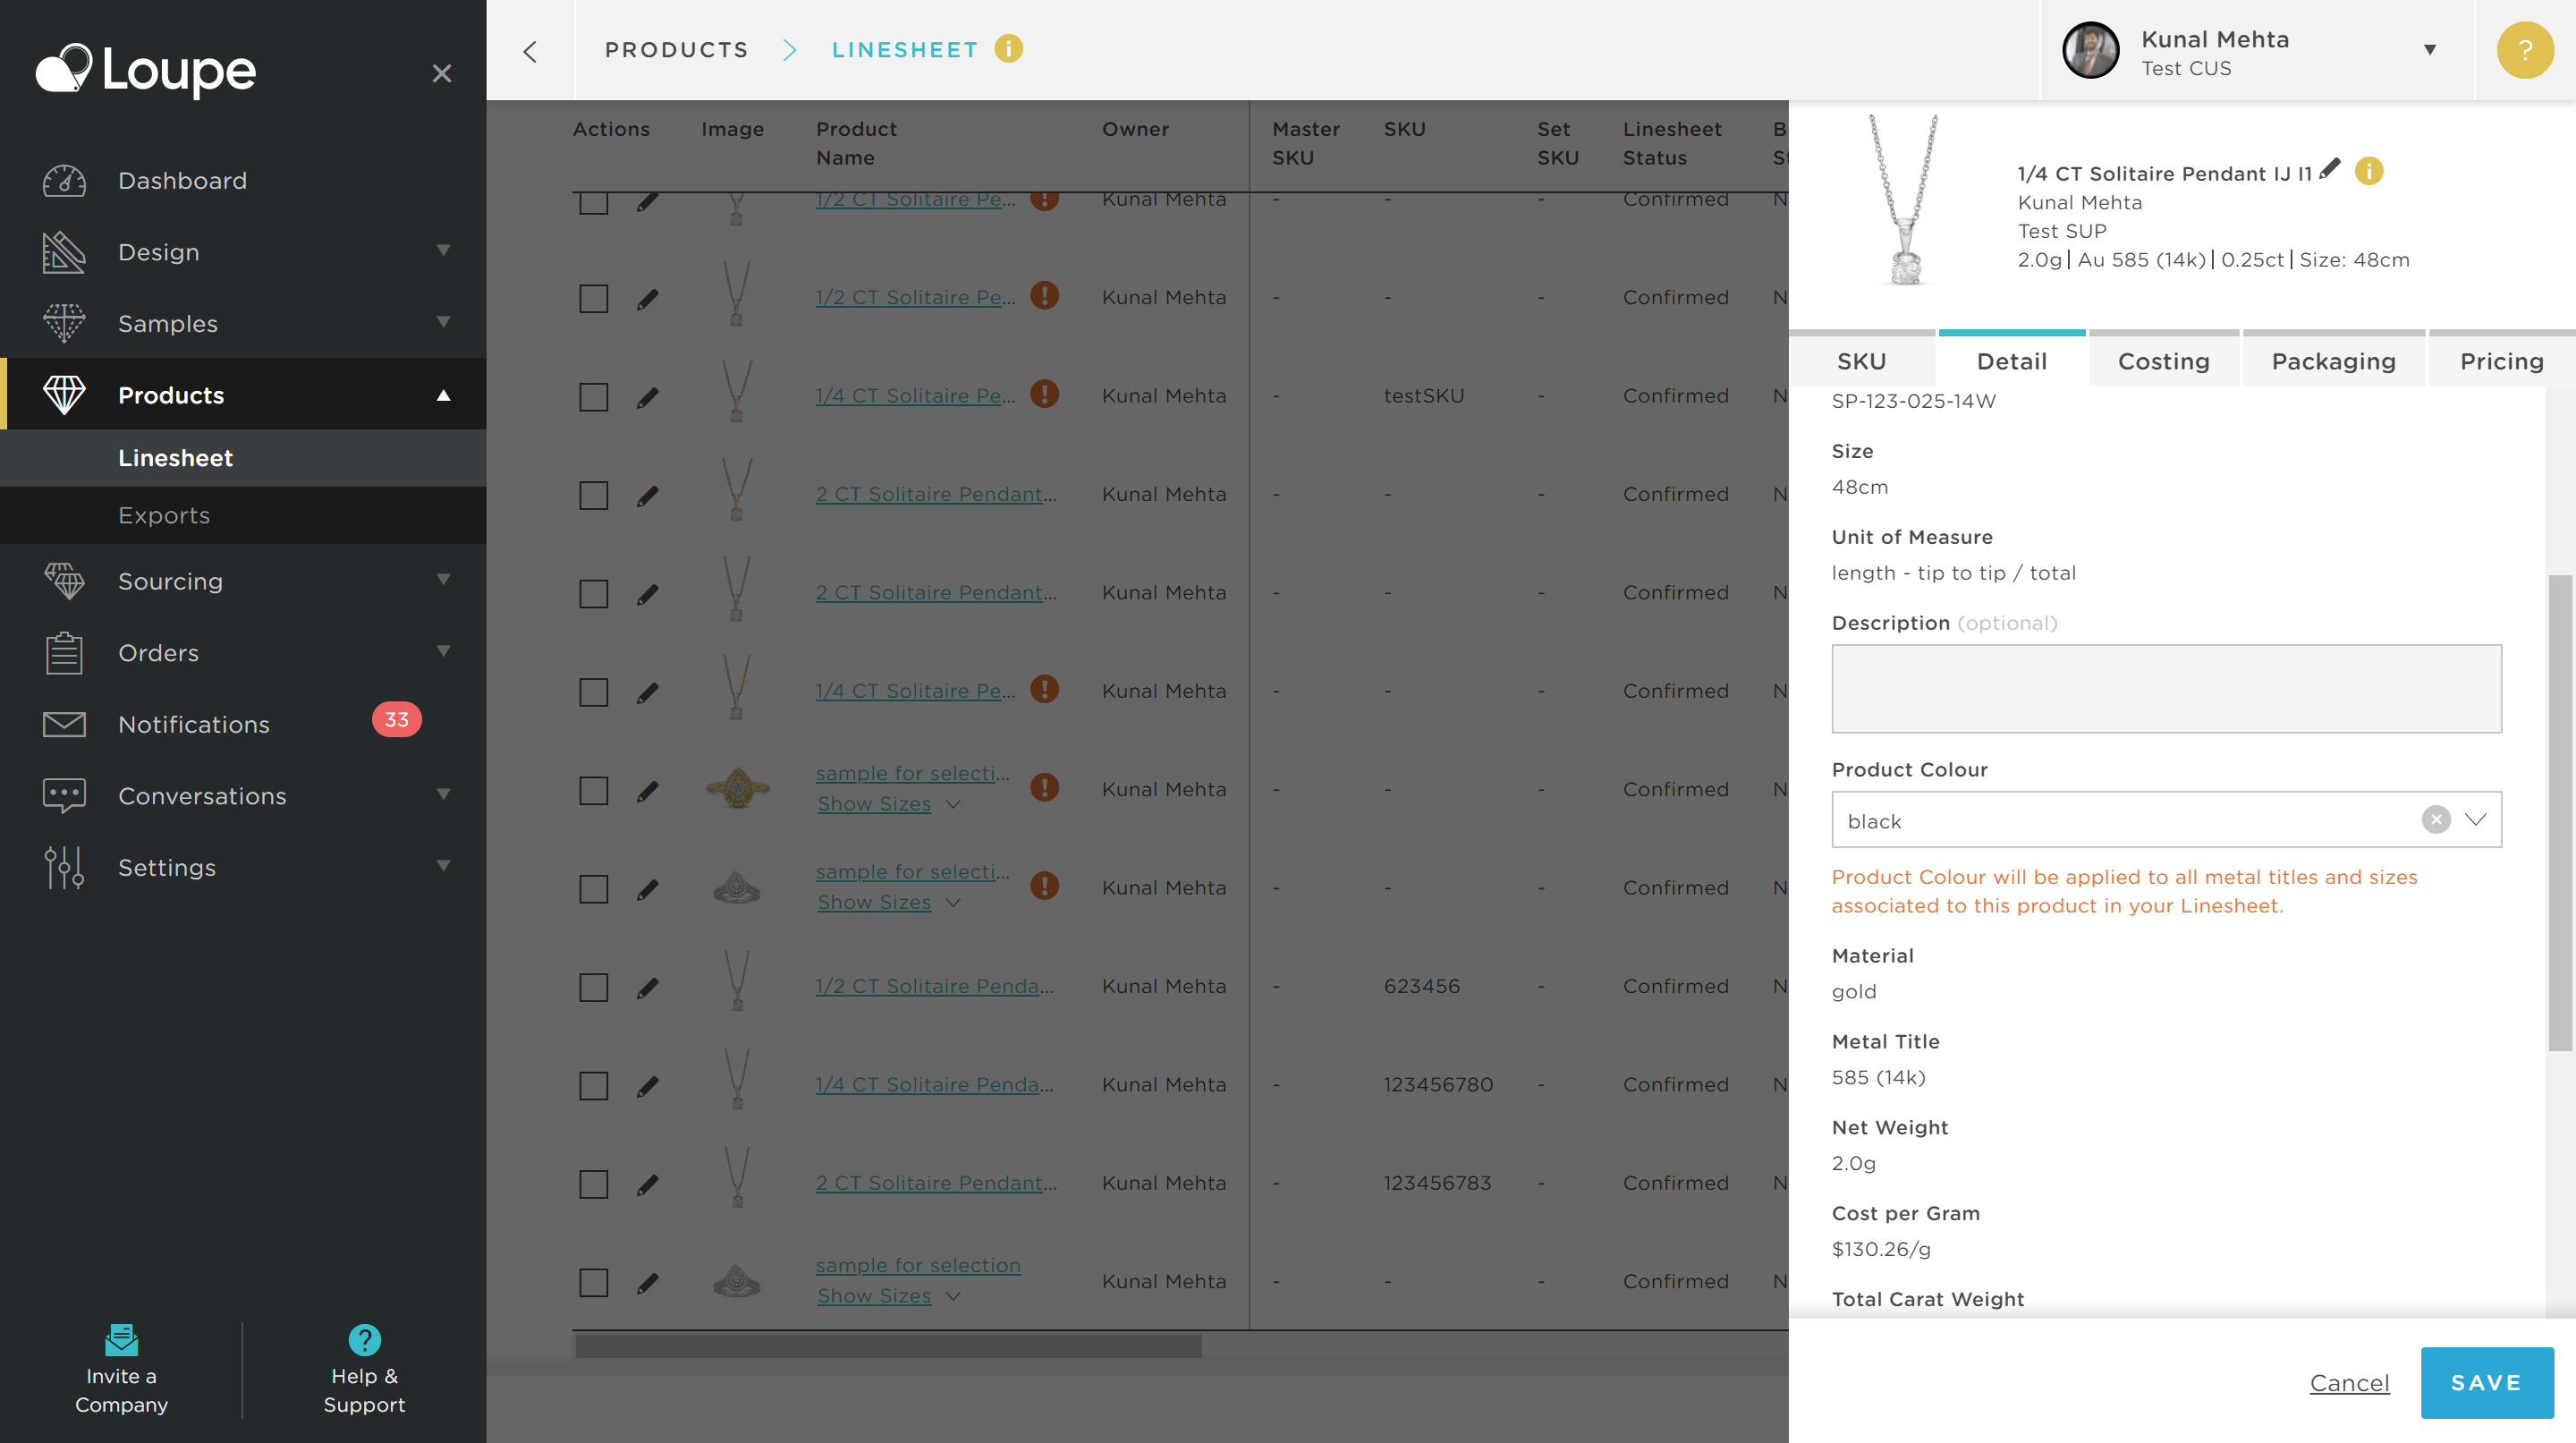The image size is (2576, 1443).
Task: Expand the Settings menu arrow
Action: 443,866
